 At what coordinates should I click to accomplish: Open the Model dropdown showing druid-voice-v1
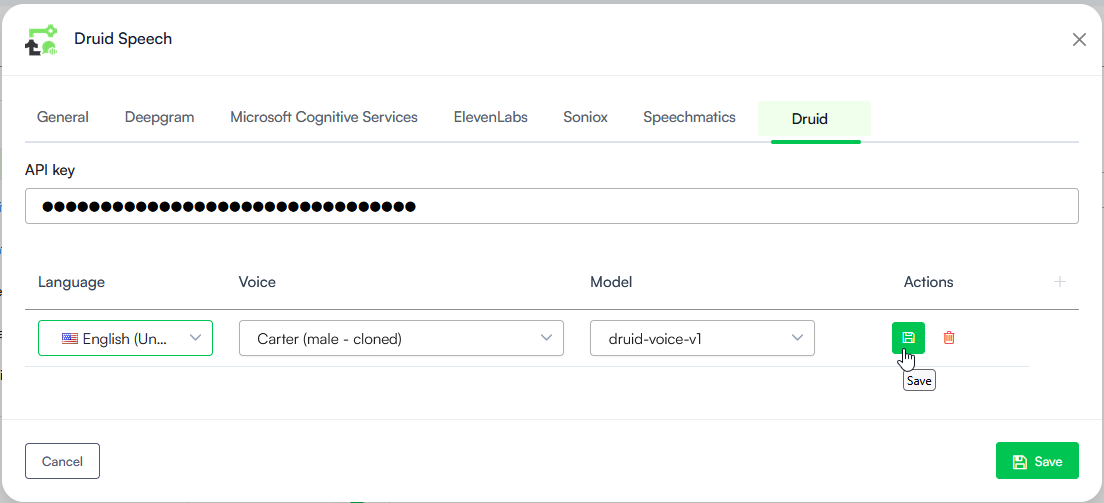[702, 338]
